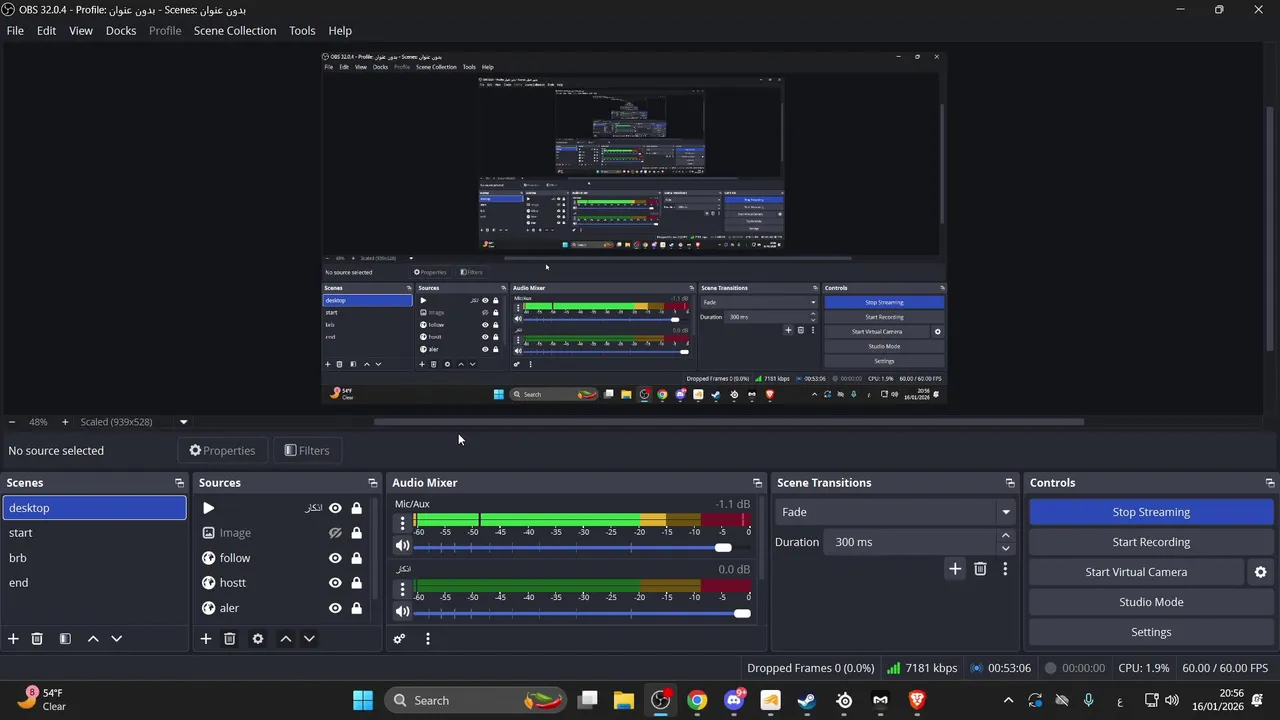Add a new source with plus icon
The width and height of the screenshot is (1280, 720).
[x=206, y=639]
